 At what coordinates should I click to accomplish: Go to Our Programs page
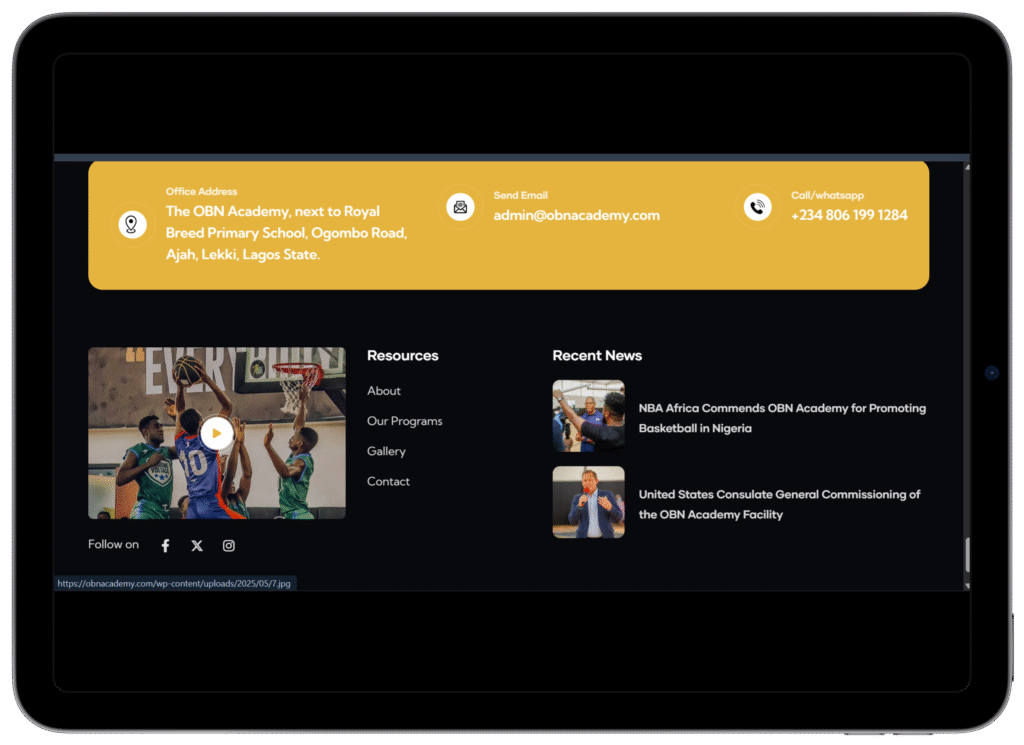404,421
